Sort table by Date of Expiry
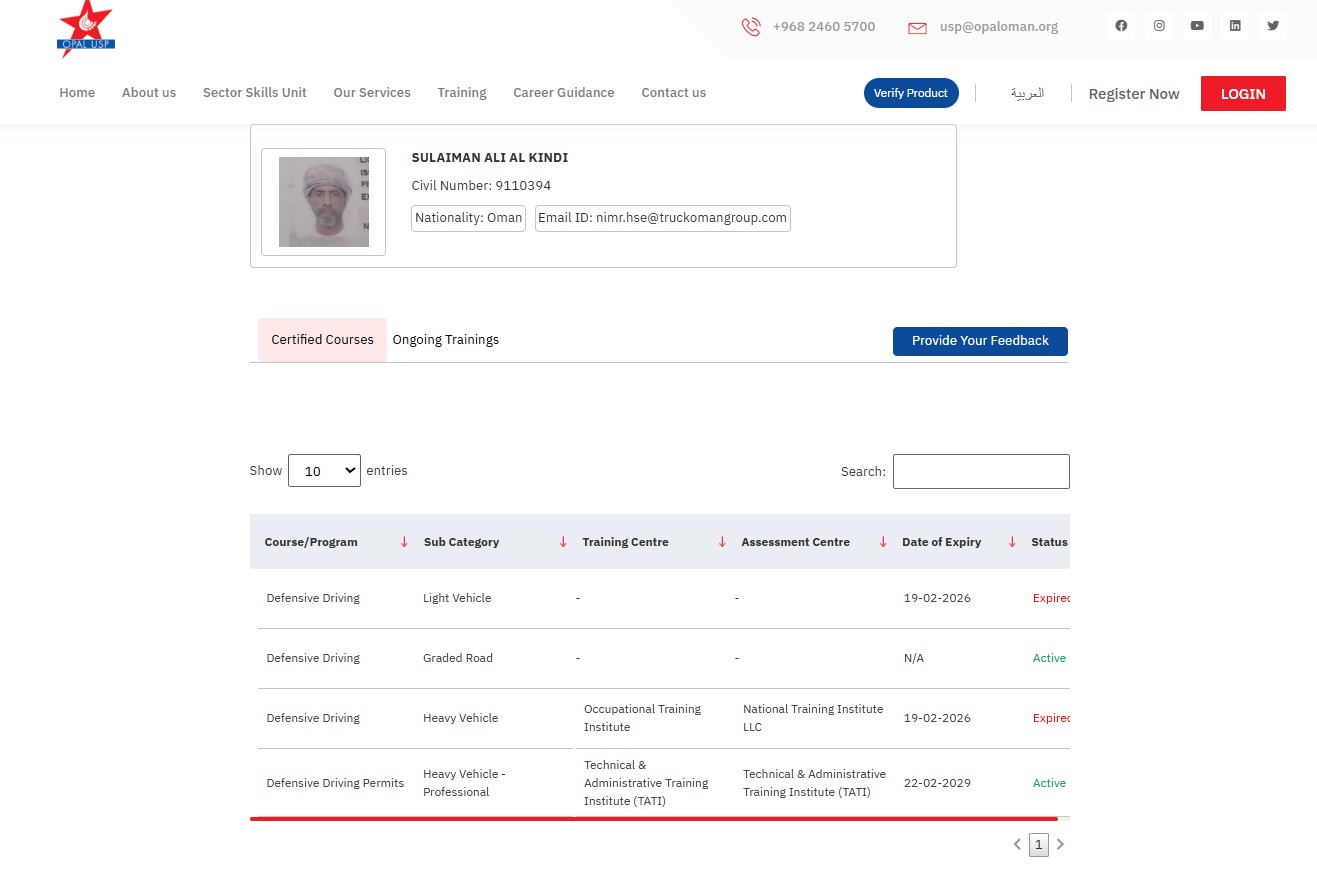 click(1011, 542)
